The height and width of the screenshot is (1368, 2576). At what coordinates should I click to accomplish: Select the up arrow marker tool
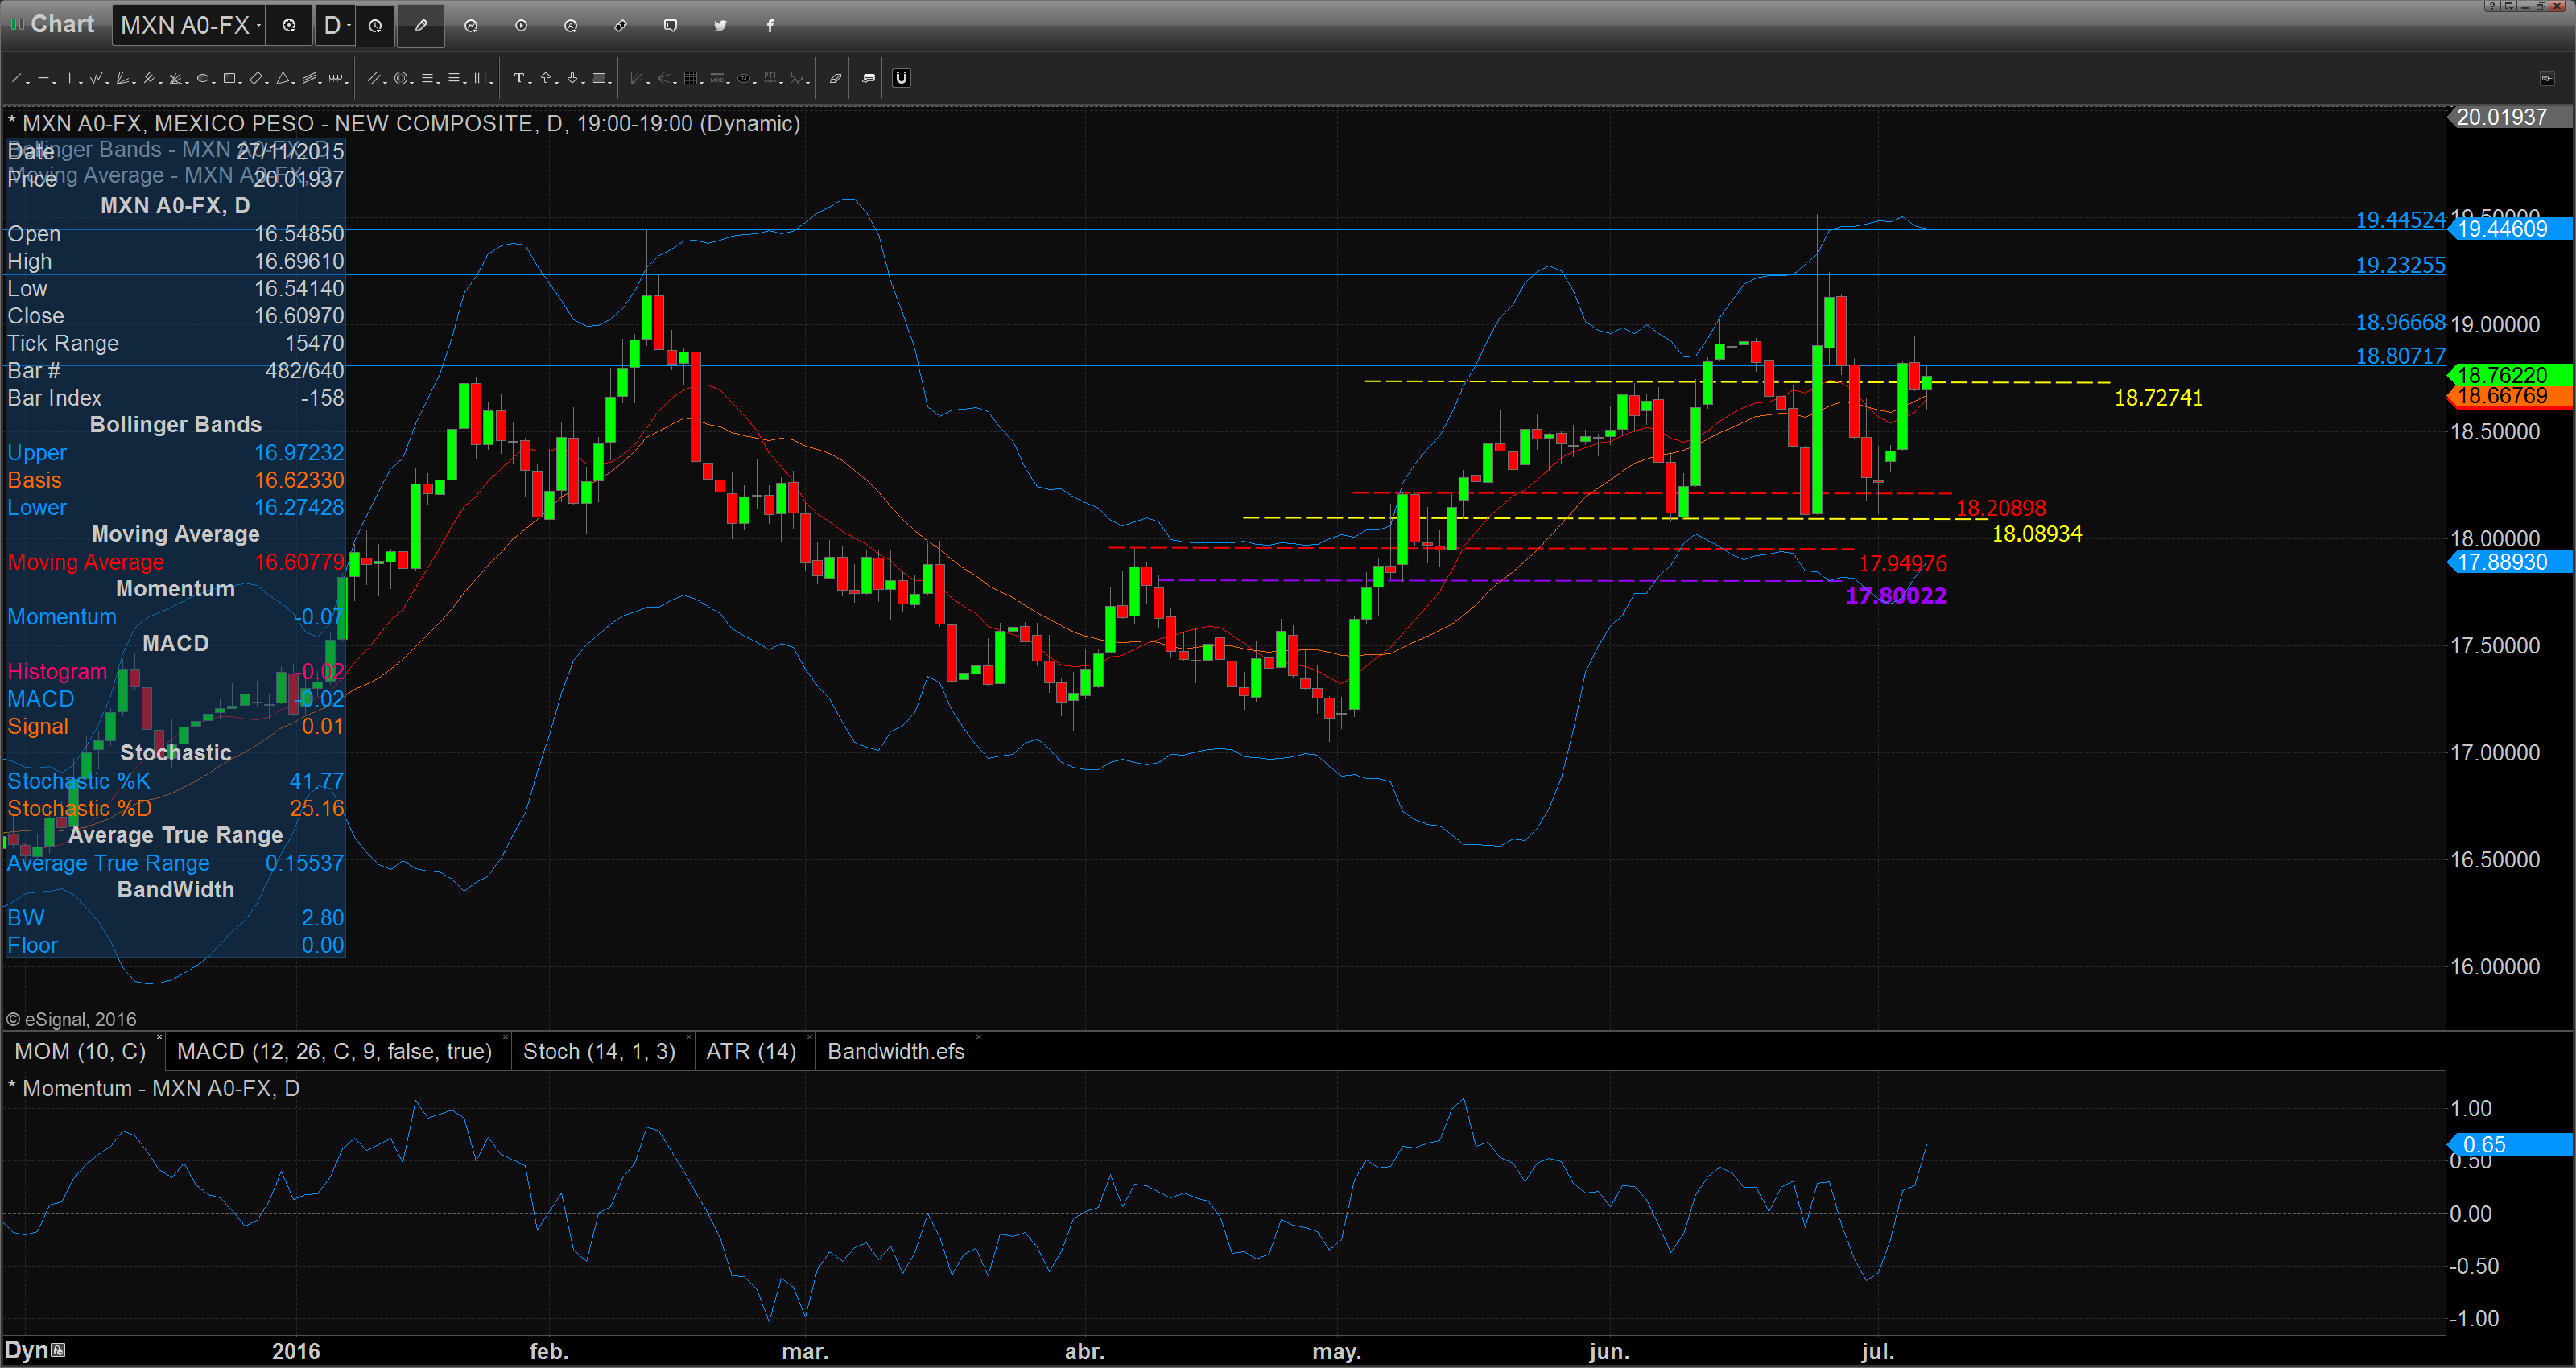(x=546, y=78)
